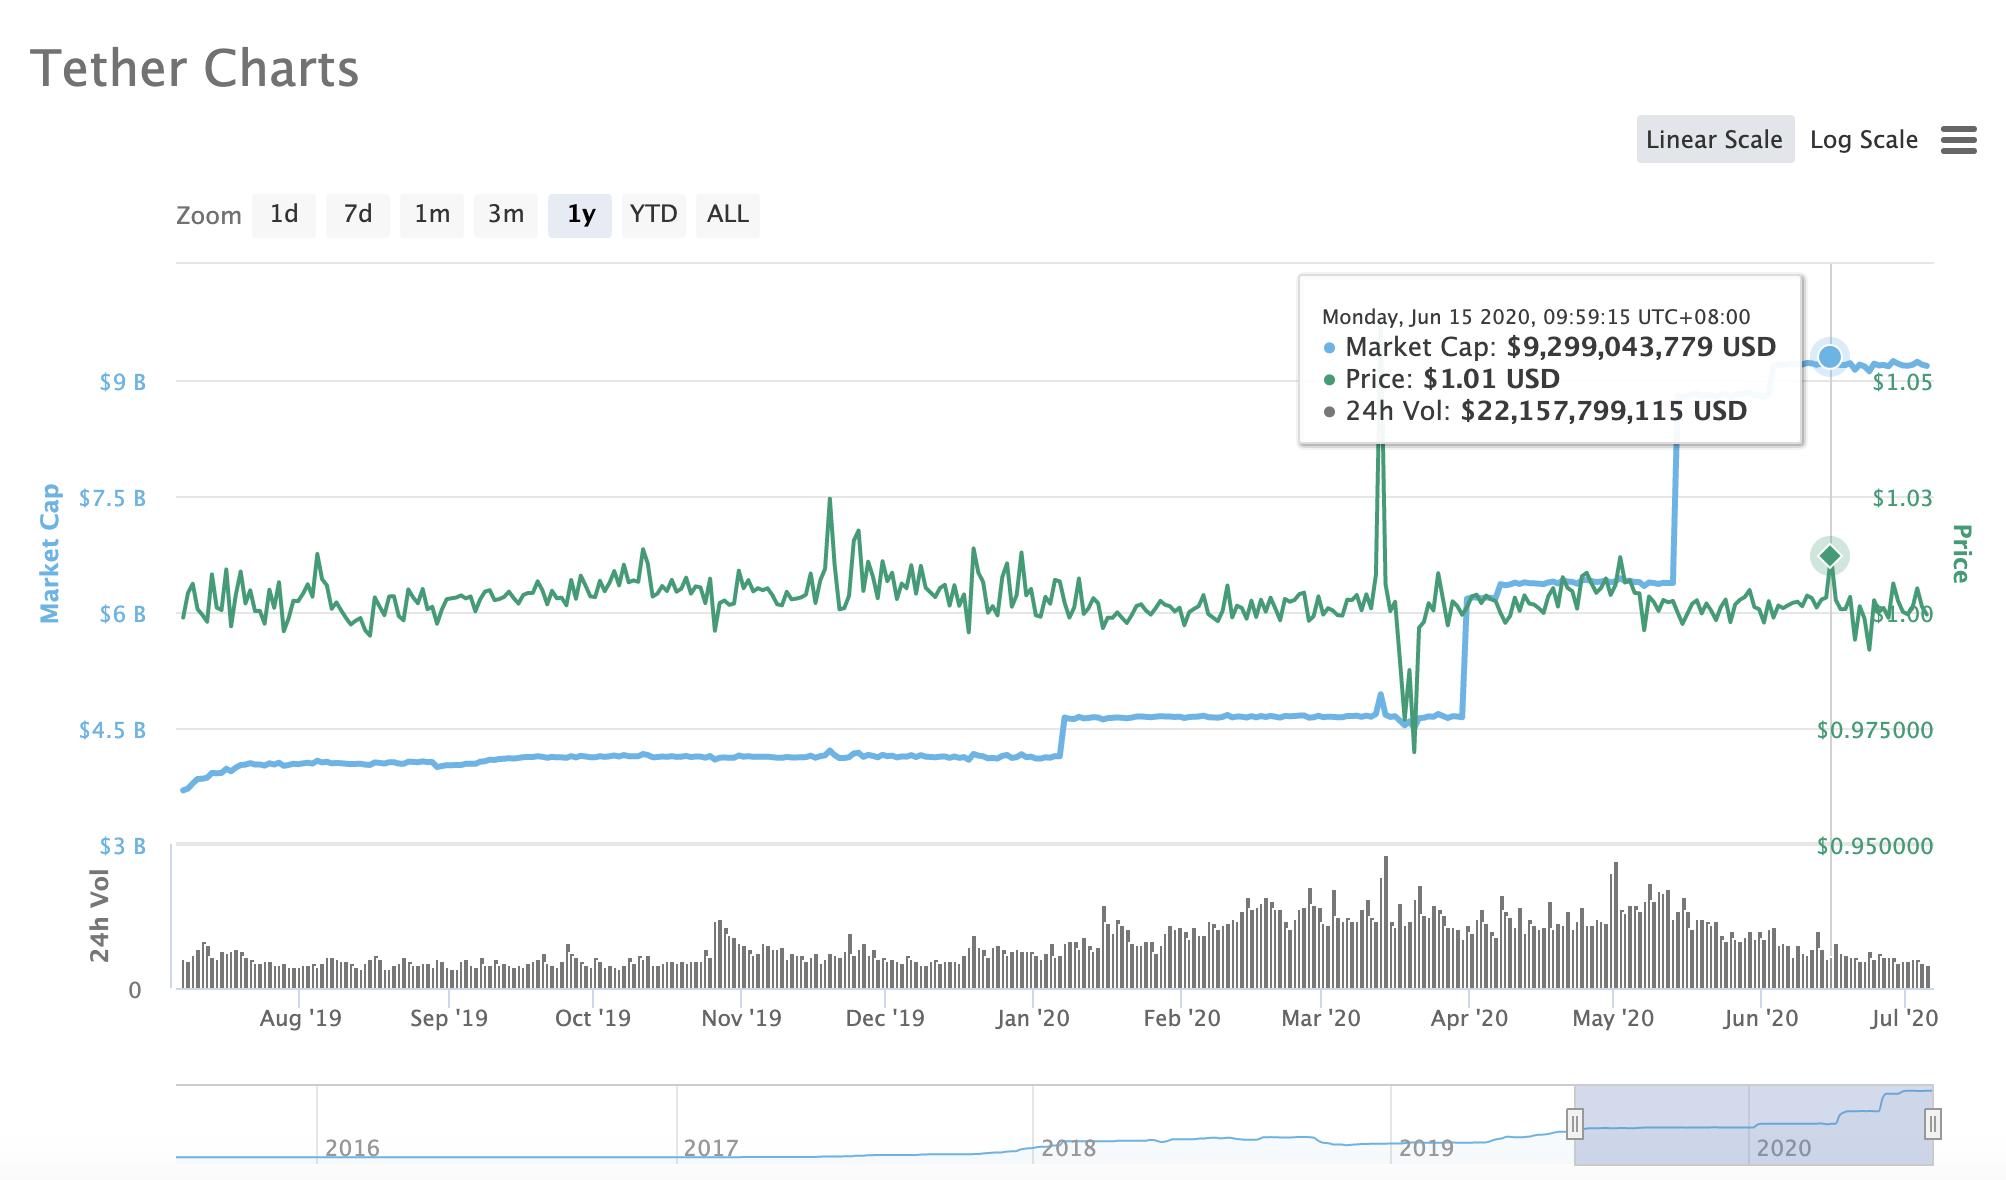Click the Aug '19 x-axis label
The image size is (2006, 1180).
300,1019
